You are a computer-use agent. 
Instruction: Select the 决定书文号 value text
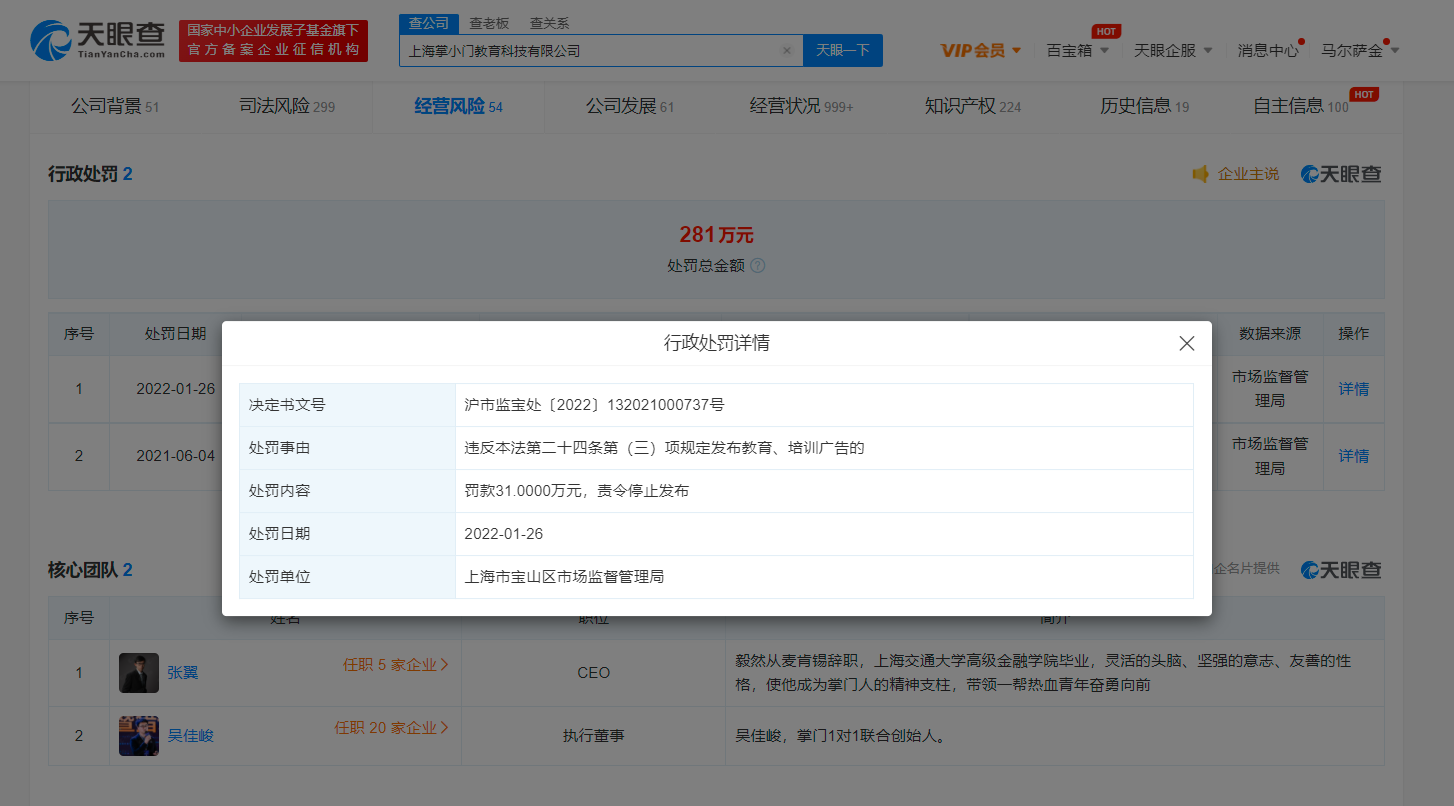(x=594, y=405)
